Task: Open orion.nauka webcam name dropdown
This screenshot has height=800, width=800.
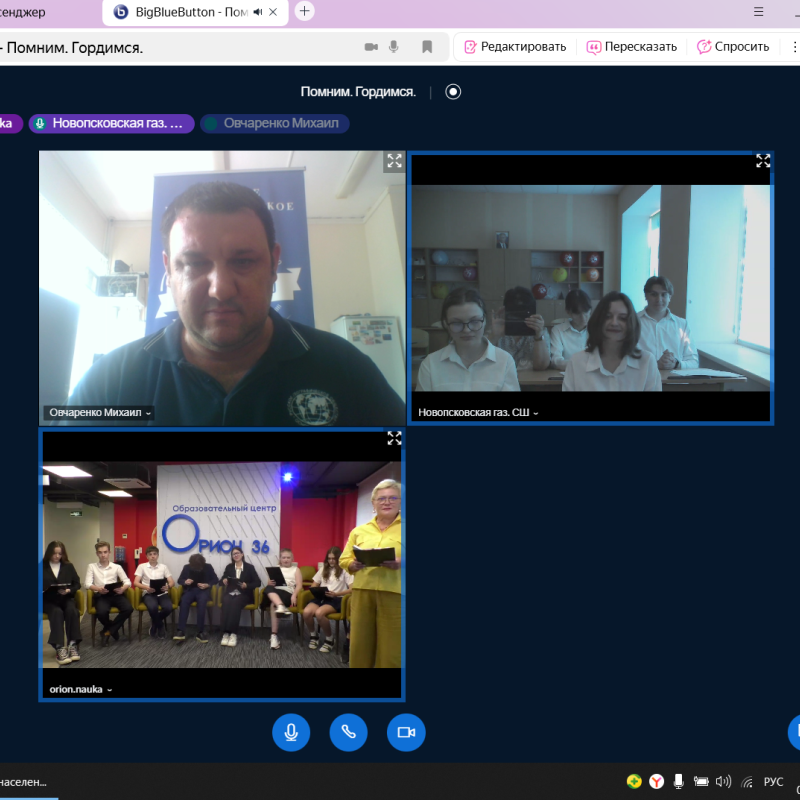Action: tap(81, 689)
